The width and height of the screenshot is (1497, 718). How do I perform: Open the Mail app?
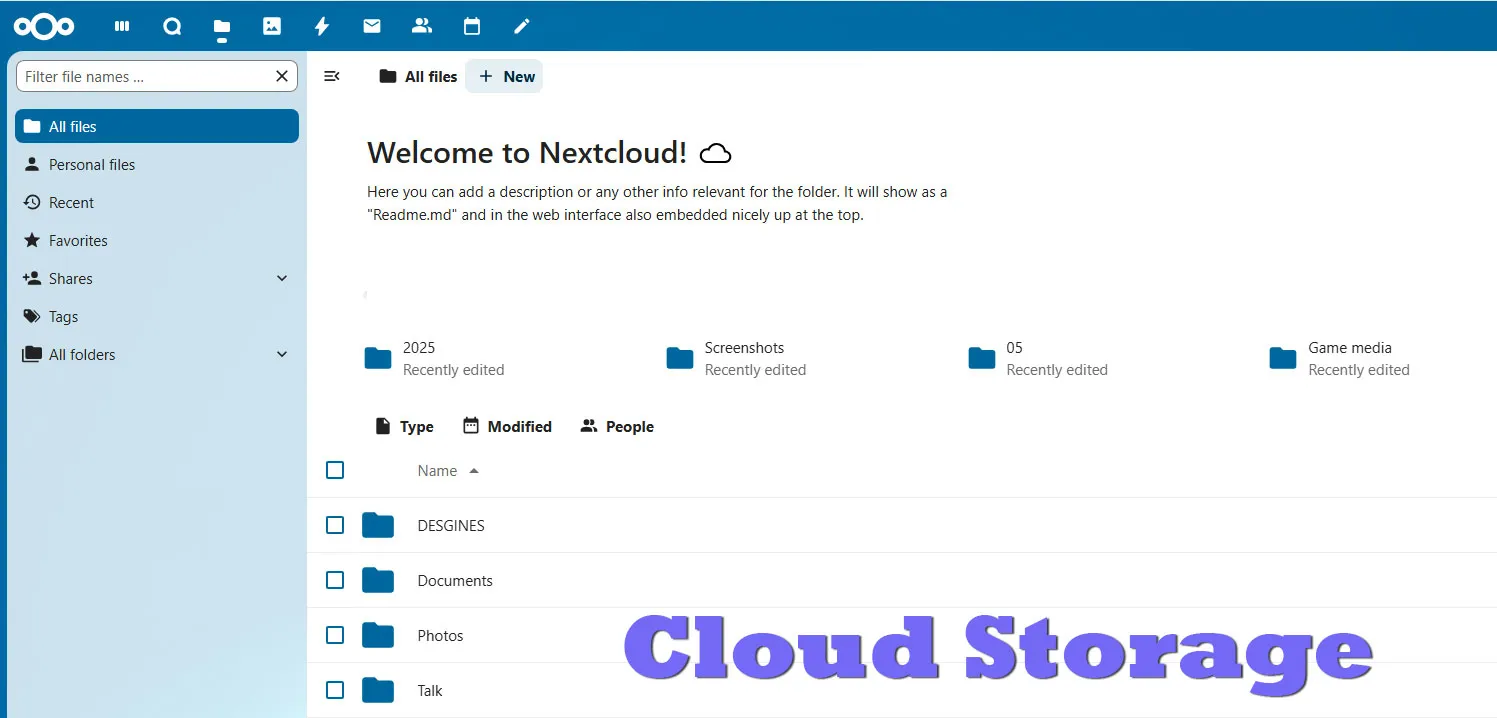(371, 26)
